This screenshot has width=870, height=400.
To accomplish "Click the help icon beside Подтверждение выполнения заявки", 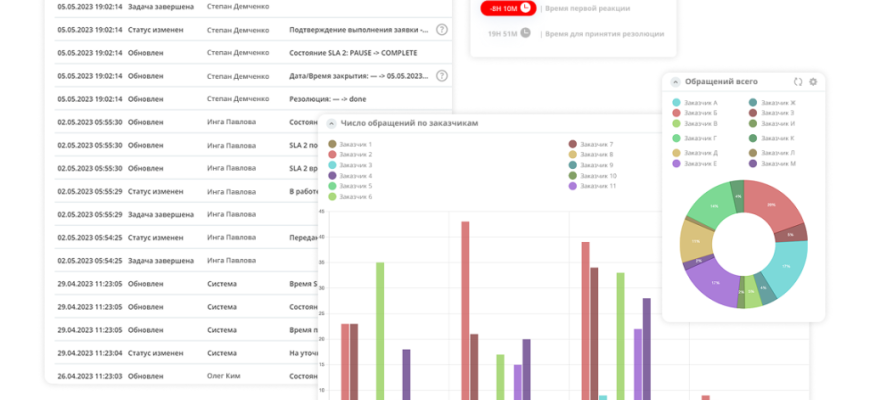I will (442, 30).
